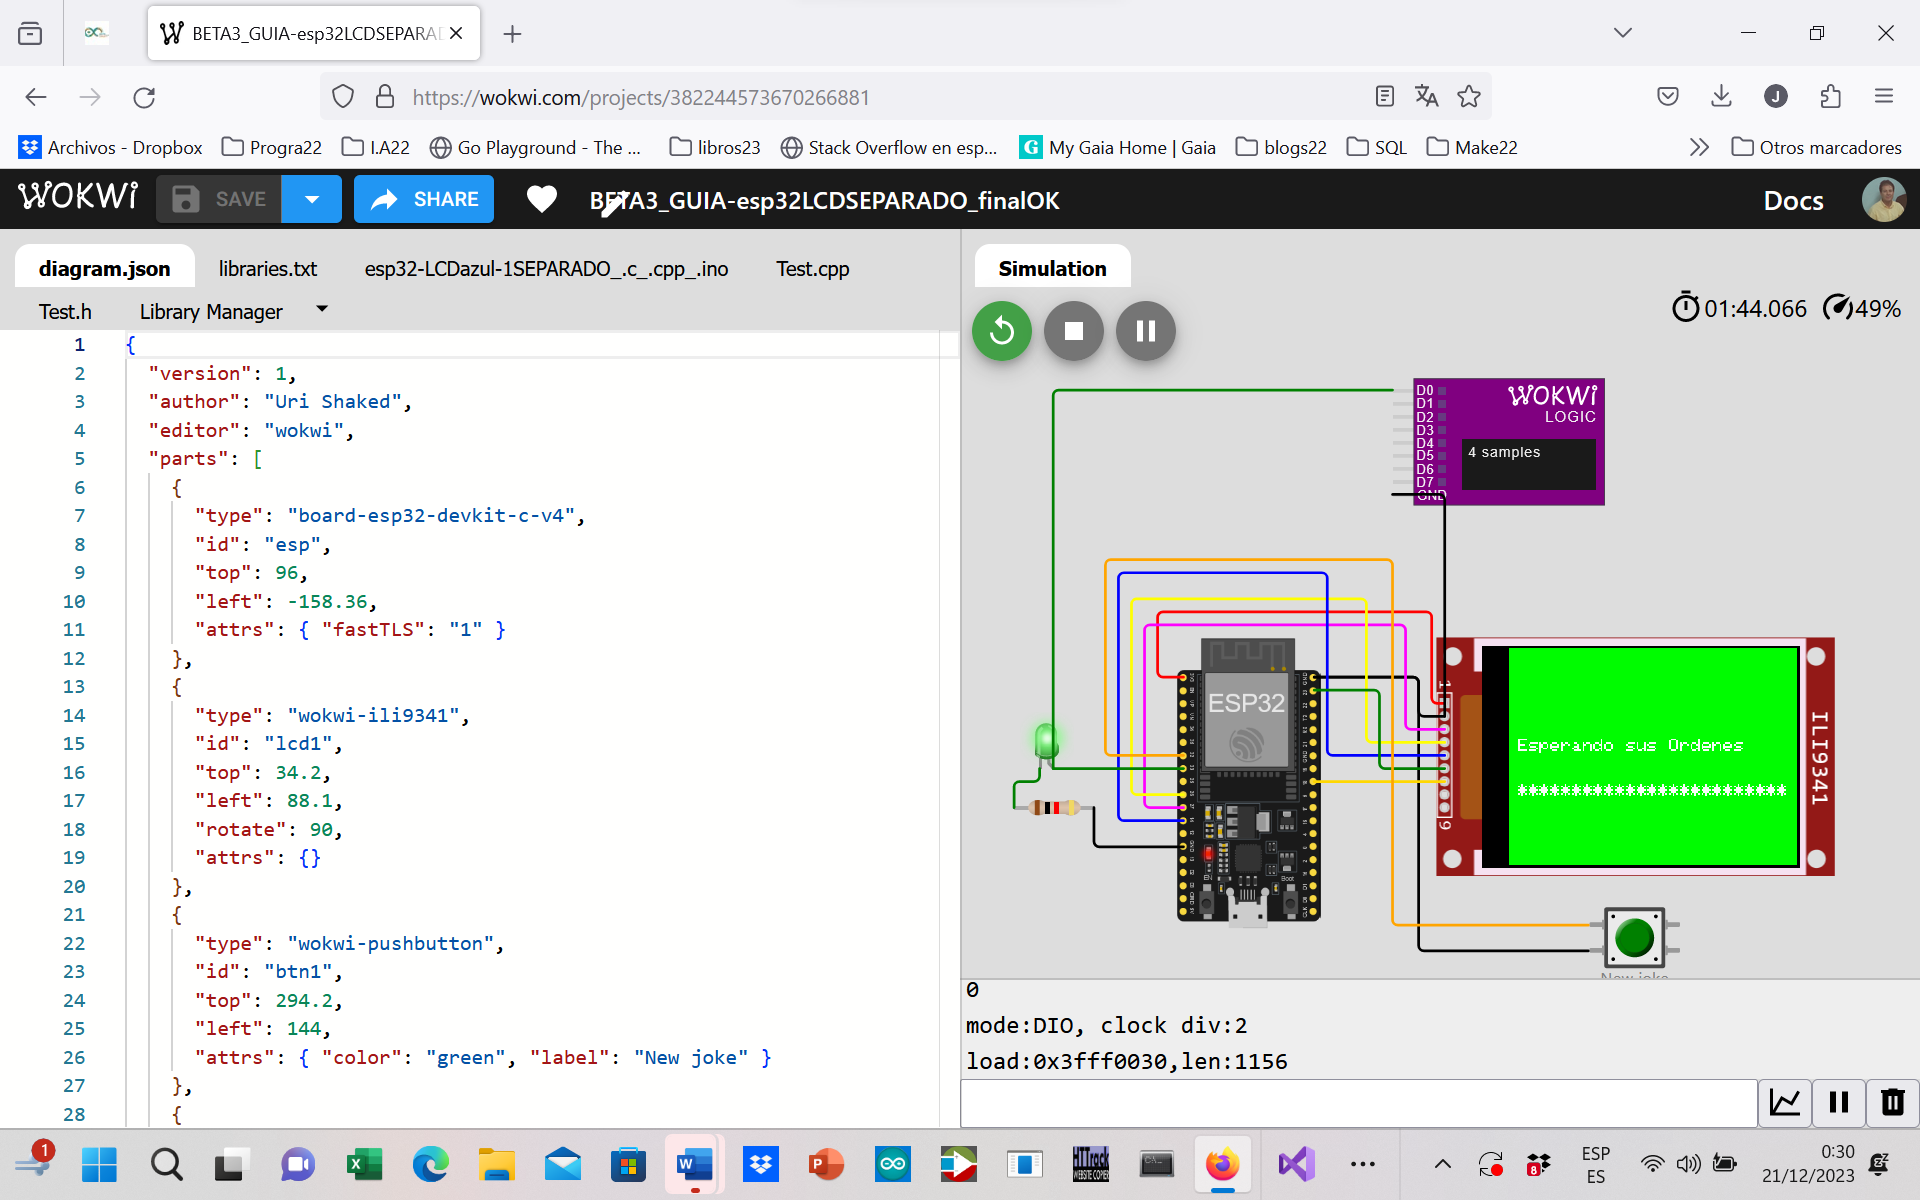Click the Wokwi logo
1920x1200 pixels.
tap(78, 197)
